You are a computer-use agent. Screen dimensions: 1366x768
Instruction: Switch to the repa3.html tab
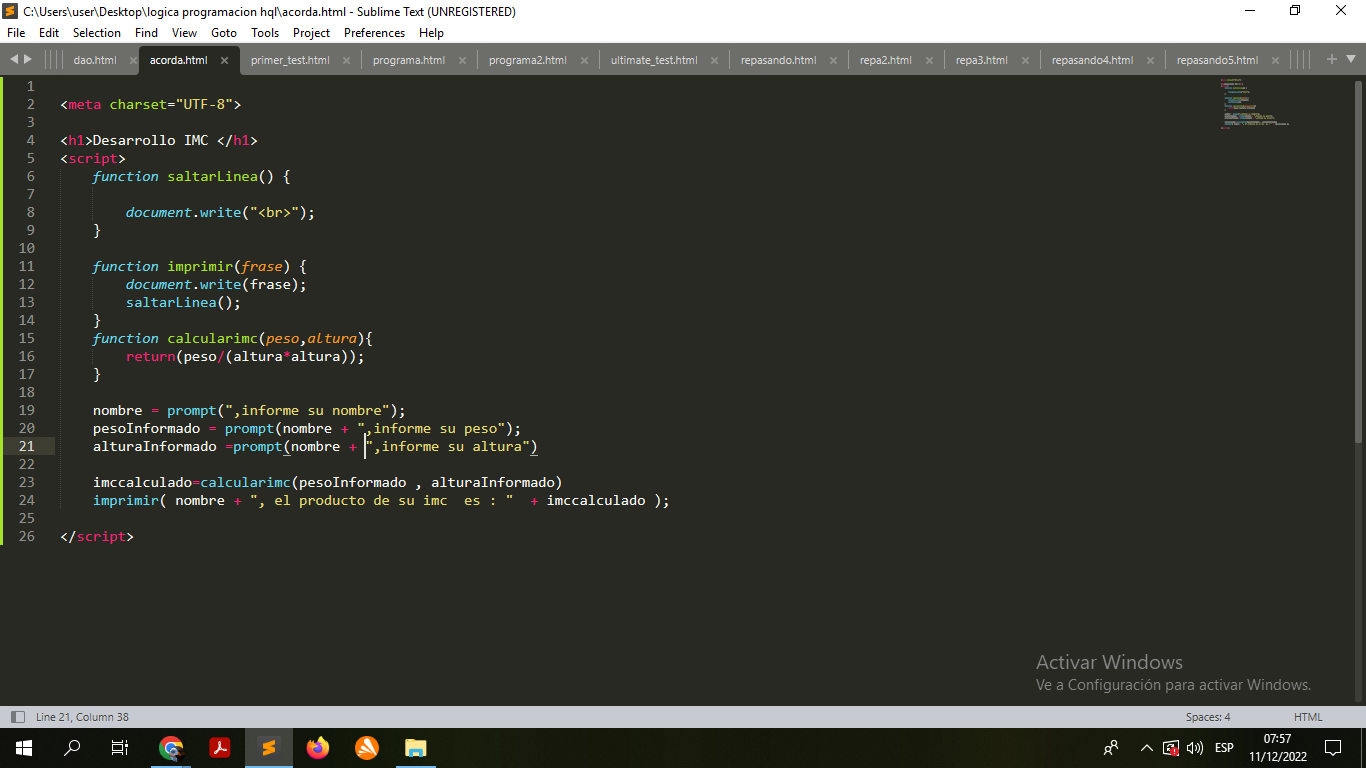coord(982,60)
